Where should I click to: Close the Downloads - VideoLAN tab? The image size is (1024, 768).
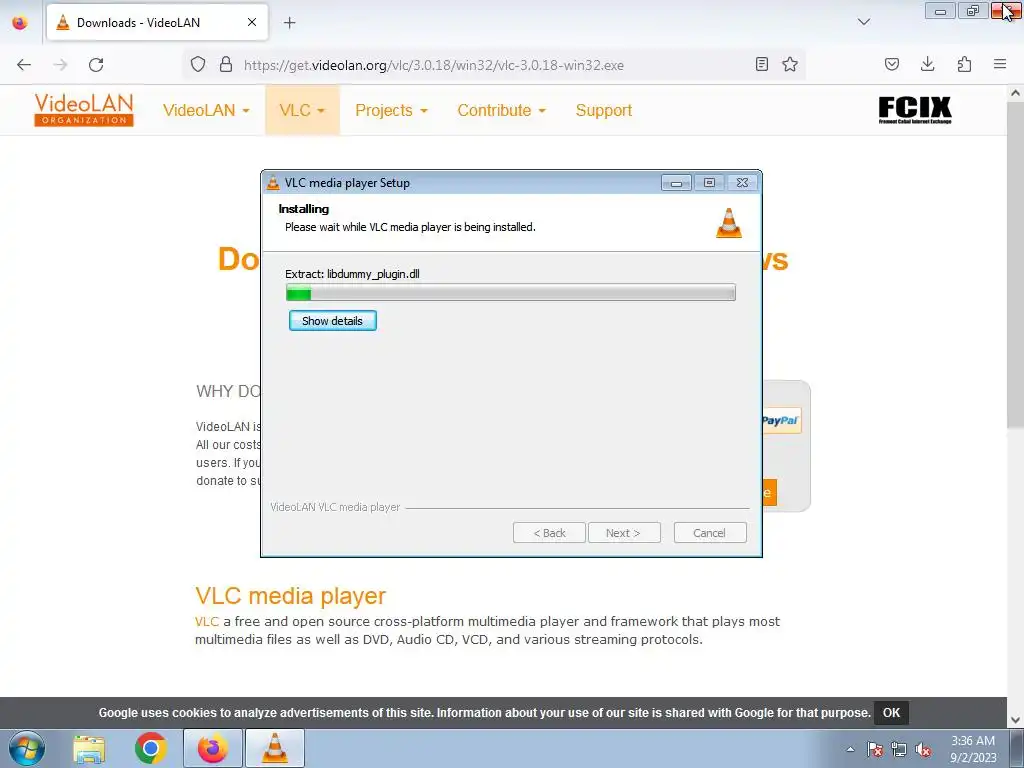252,22
